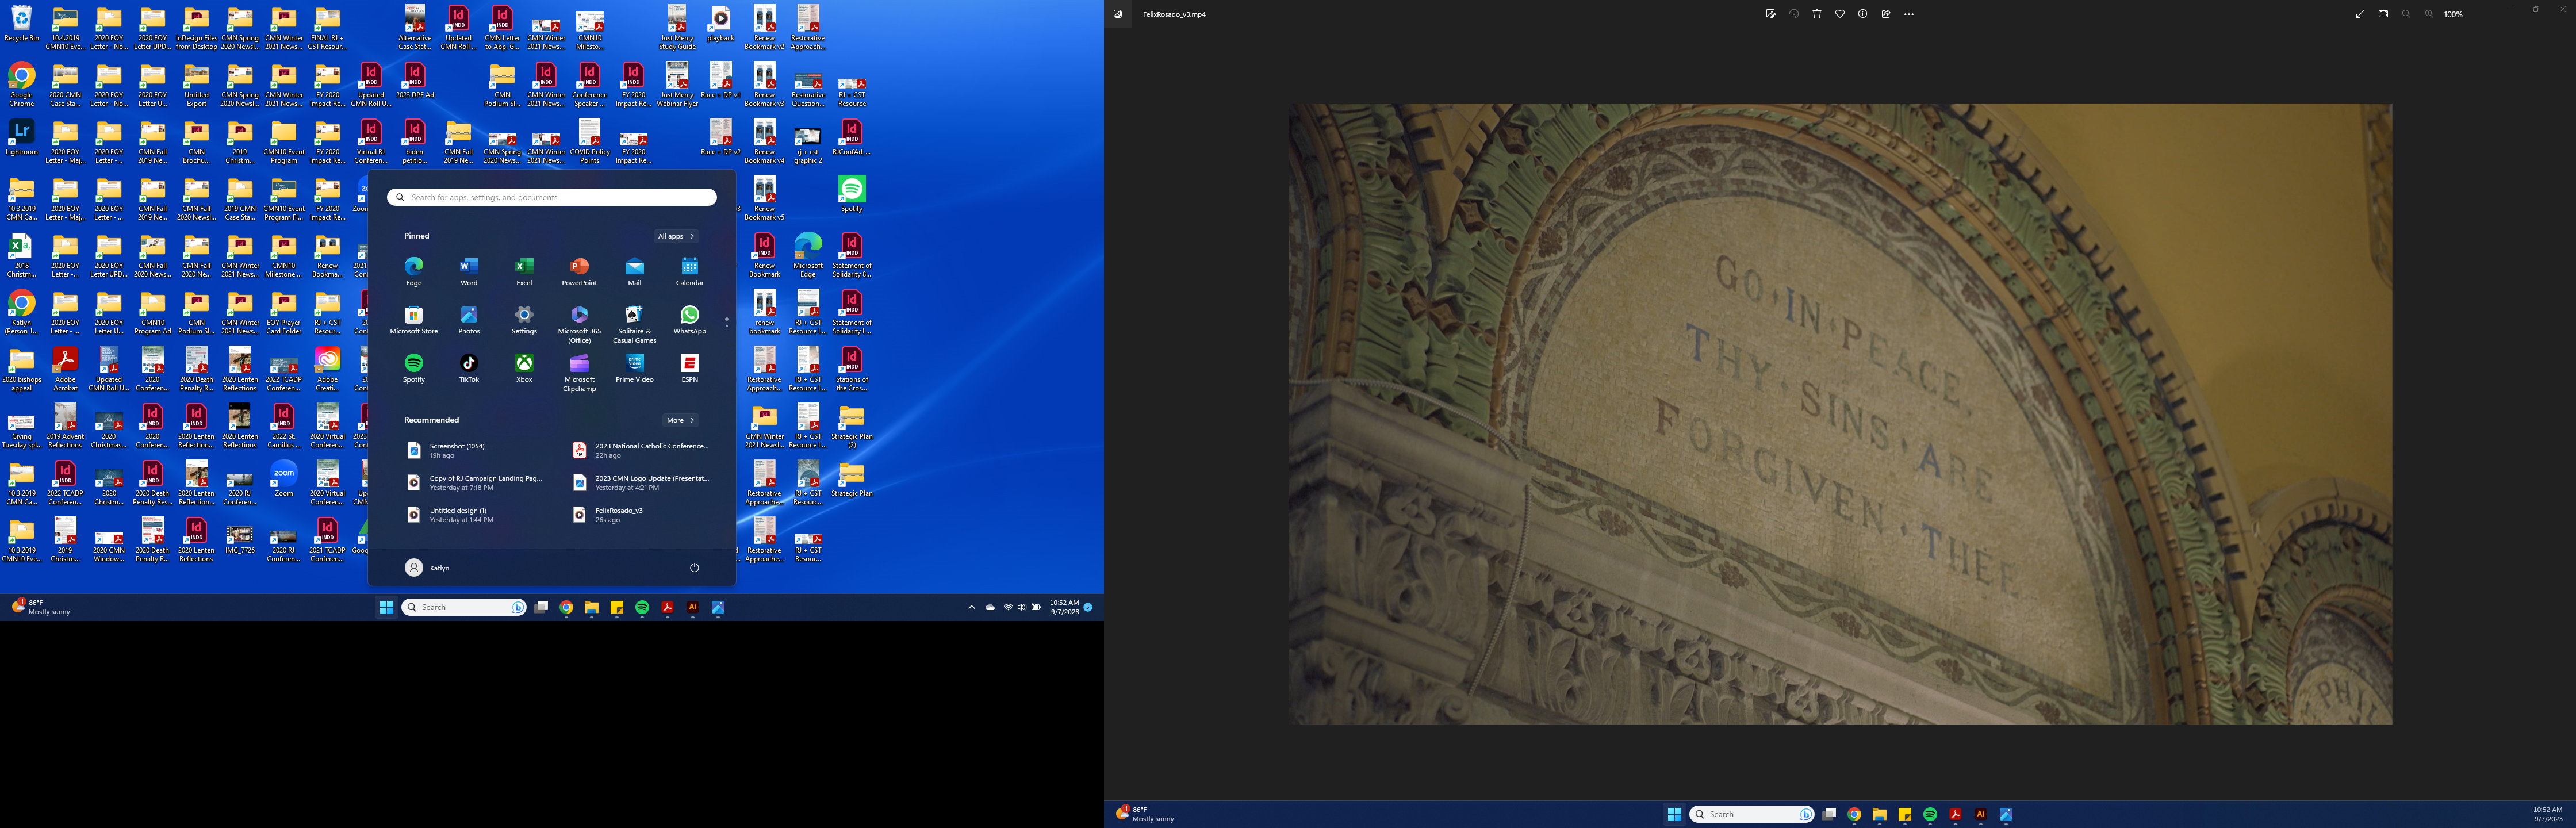Click the zoom in magnifier icon
The width and height of the screenshot is (2576, 828).
pos(2429,14)
